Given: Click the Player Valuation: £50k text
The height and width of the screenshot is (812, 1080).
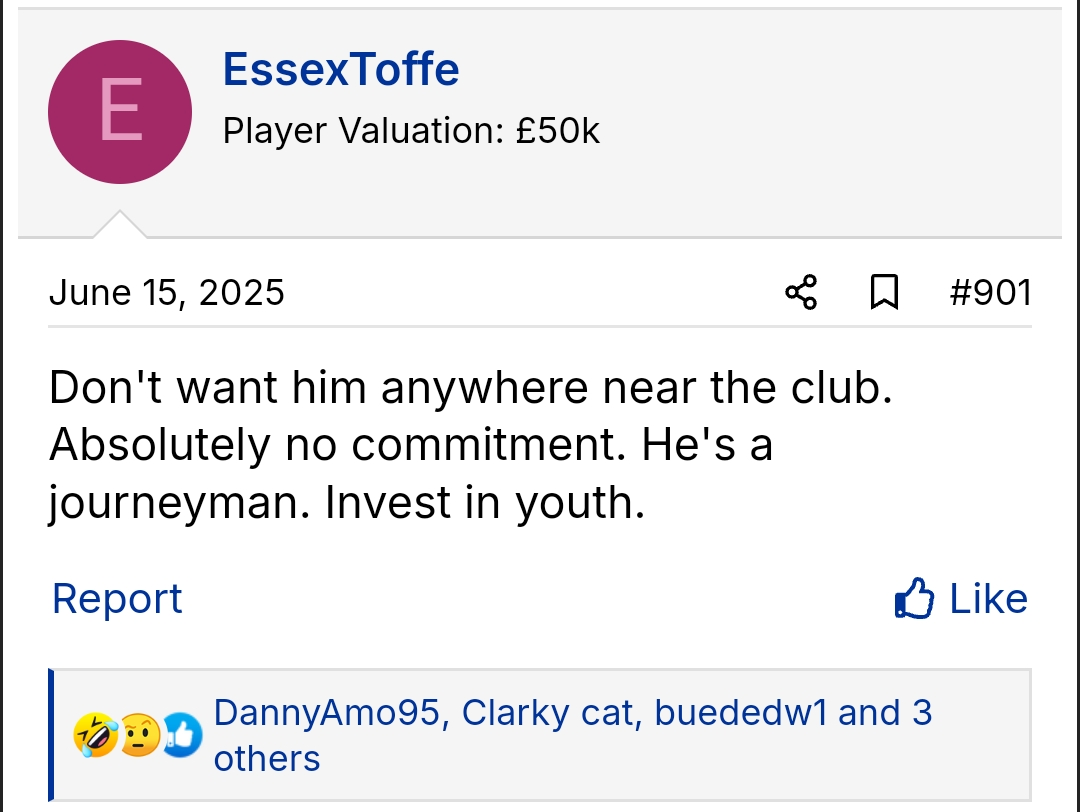Looking at the screenshot, I should point(411,131).
